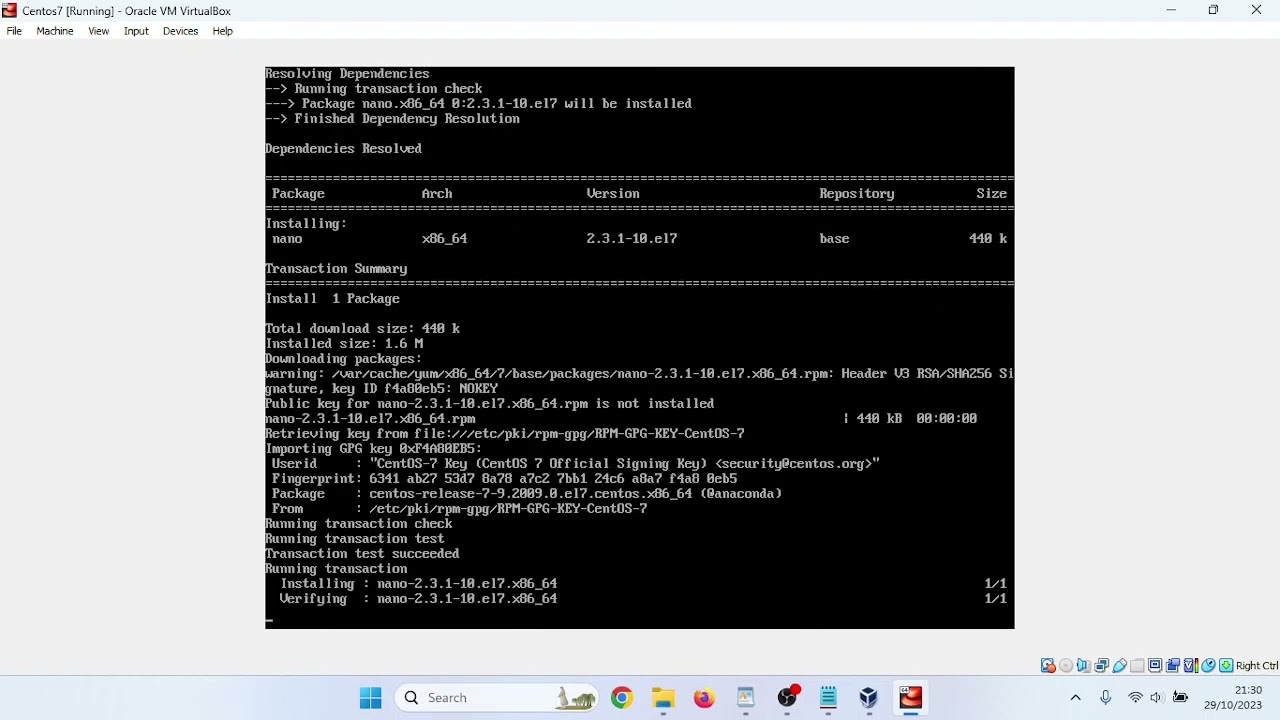1280x720 pixels.
Task: Click the 'Verifying : nano-2.3.1-10.el7.x86_64' line
Action: coord(418,599)
